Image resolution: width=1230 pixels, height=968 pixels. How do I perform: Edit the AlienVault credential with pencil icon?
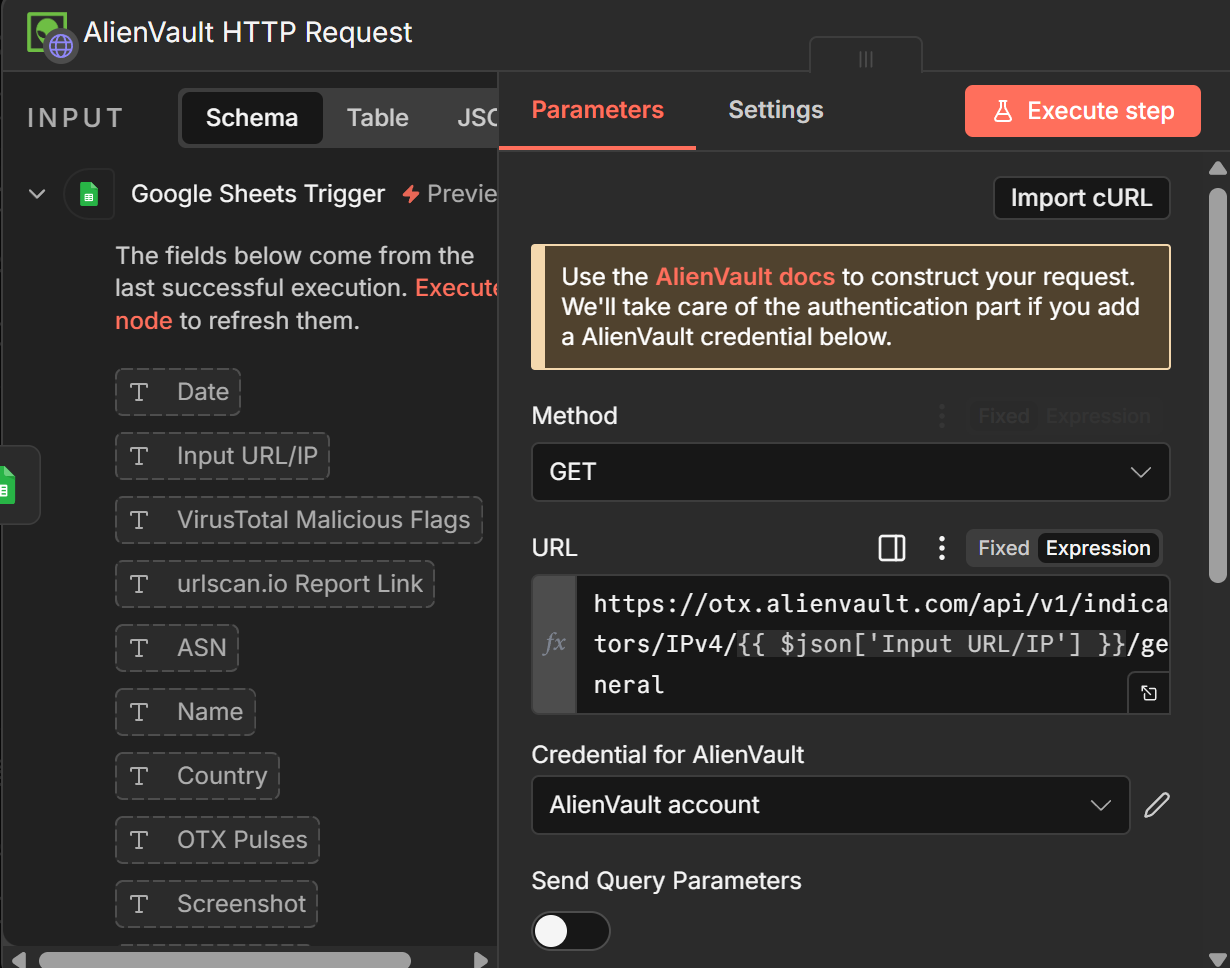[1157, 805]
